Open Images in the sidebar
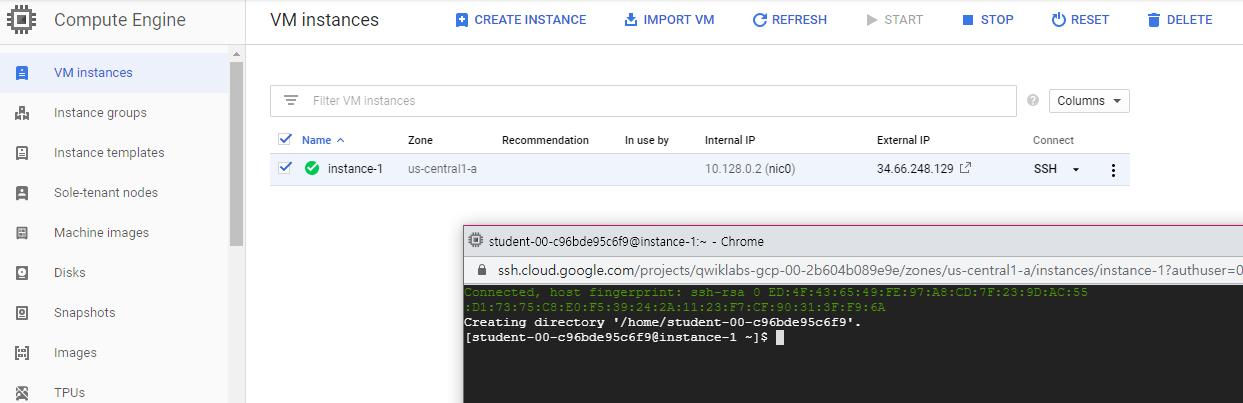Image resolution: width=1243 pixels, height=403 pixels. [x=75, y=353]
